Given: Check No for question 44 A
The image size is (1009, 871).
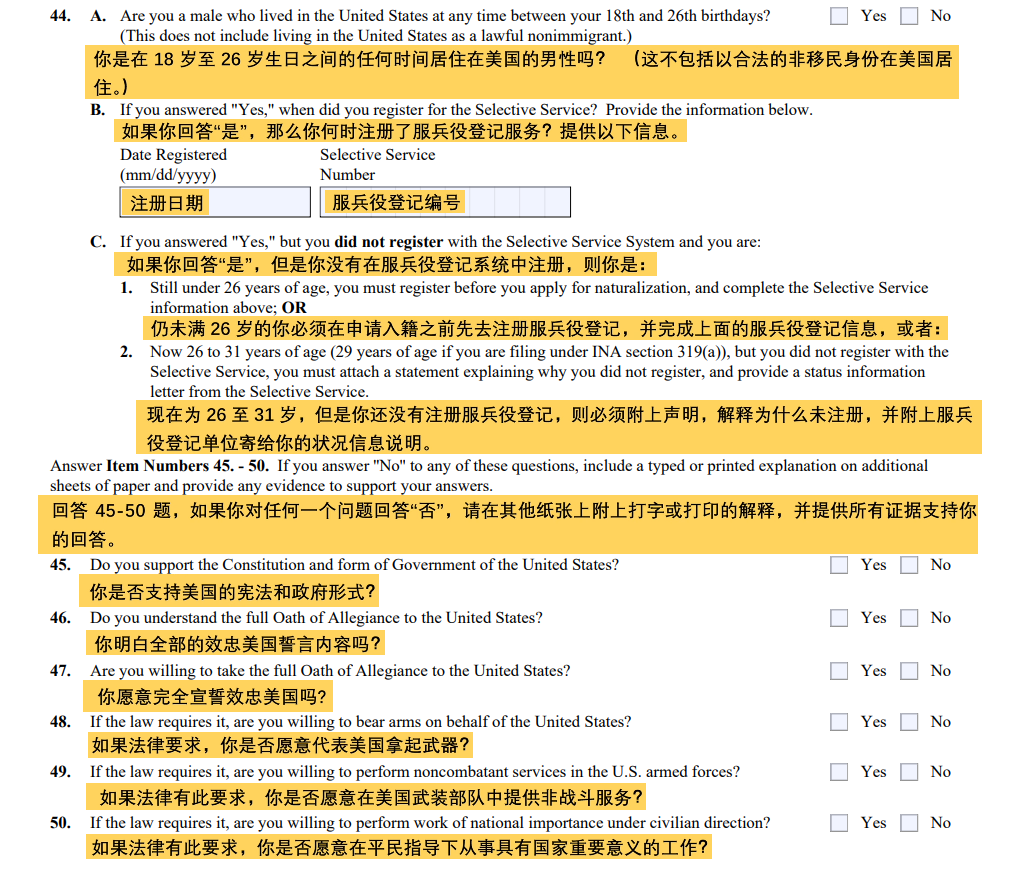Looking at the screenshot, I should [x=909, y=16].
